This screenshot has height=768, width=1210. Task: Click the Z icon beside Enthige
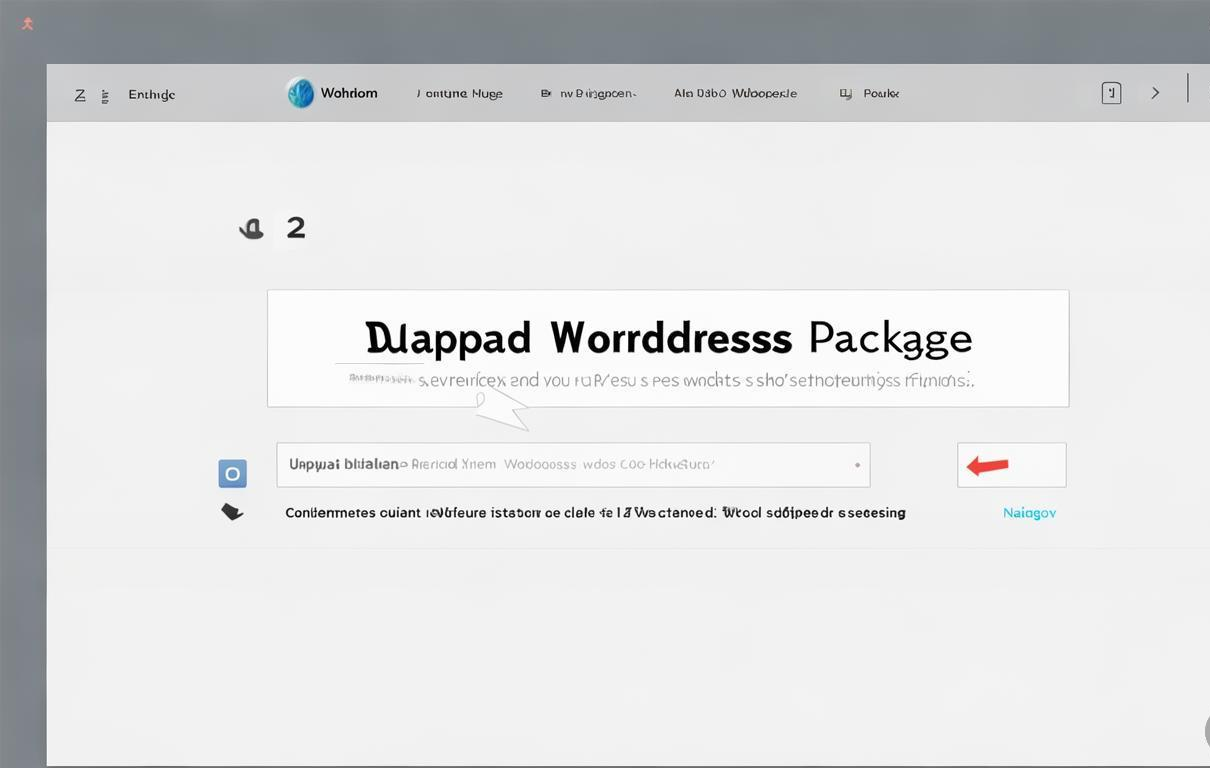point(80,95)
